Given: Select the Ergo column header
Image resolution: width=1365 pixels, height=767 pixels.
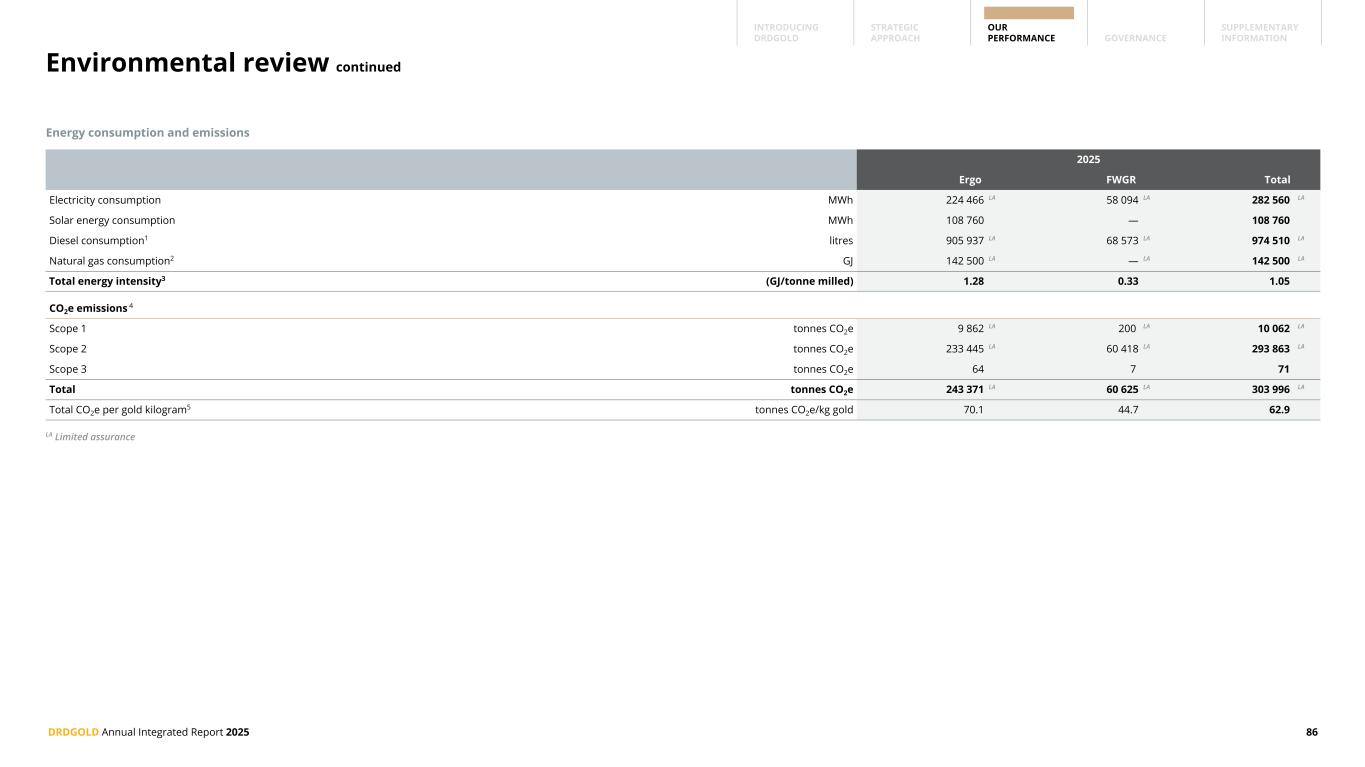Looking at the screenshot, I should pyautogui.click(x=970, y=180).
